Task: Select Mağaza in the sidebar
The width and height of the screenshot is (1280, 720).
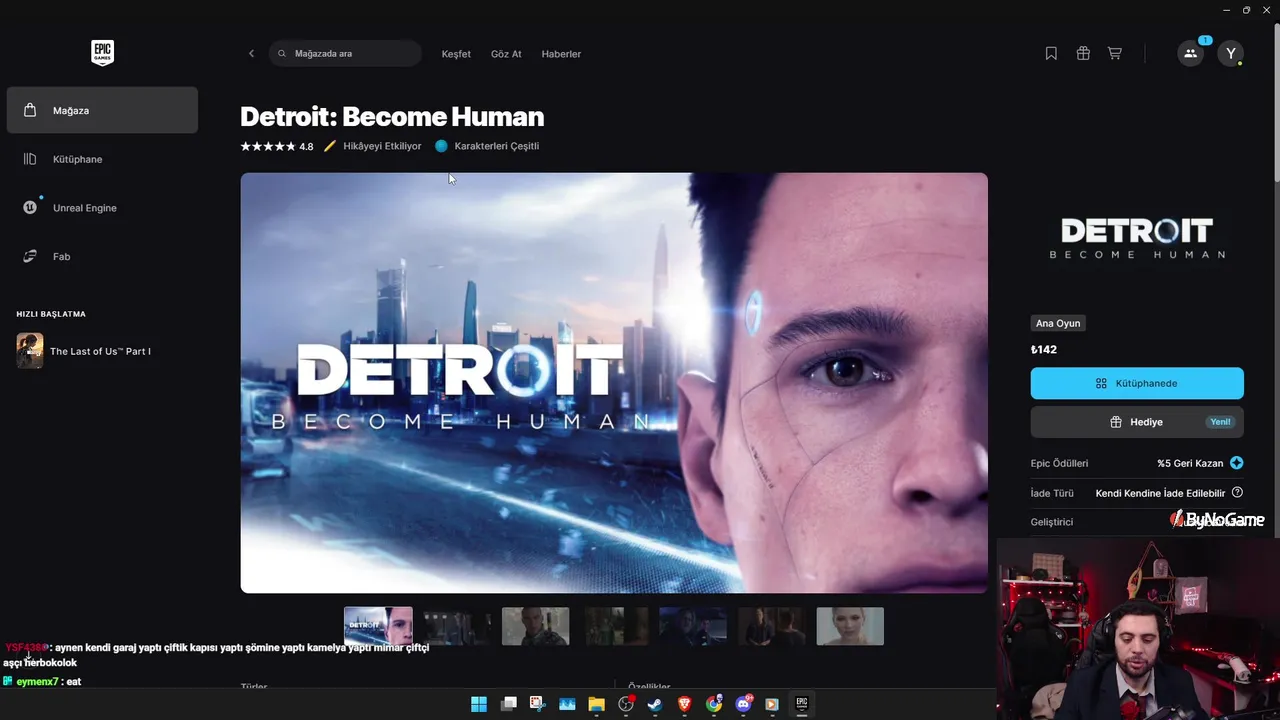Action: (102, 110)
